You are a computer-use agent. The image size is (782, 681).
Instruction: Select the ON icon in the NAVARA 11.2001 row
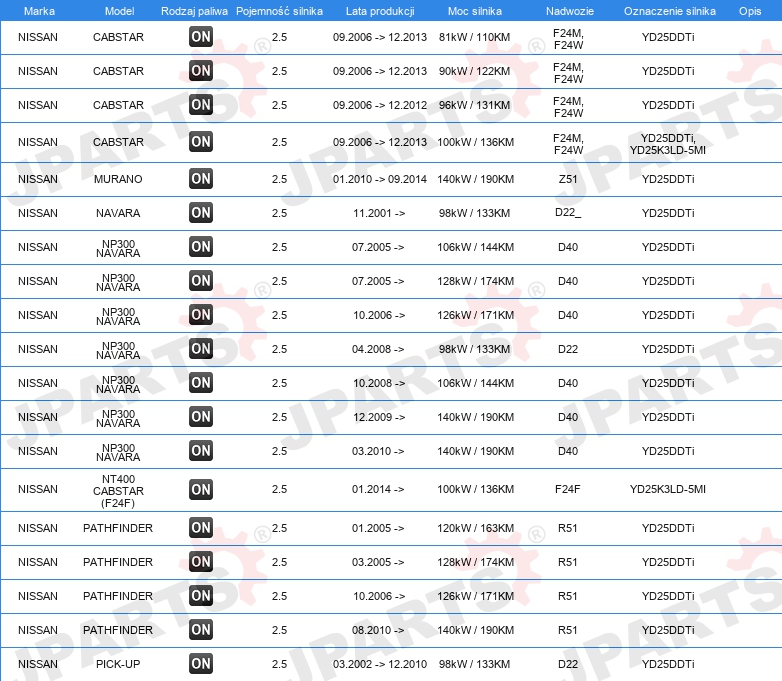pos(201,213)
